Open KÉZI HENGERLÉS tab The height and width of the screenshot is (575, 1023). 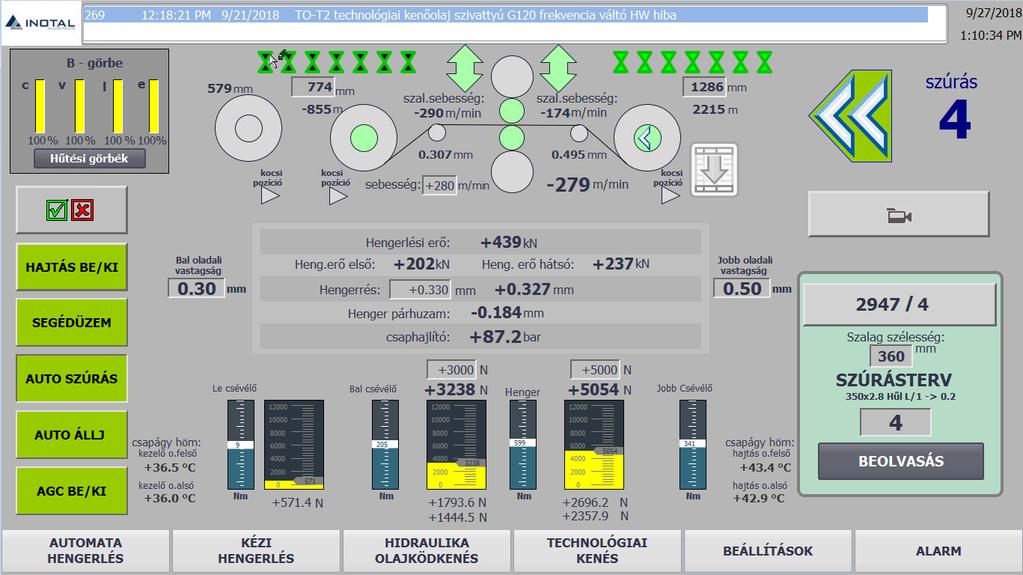click(x=256, y=551)
